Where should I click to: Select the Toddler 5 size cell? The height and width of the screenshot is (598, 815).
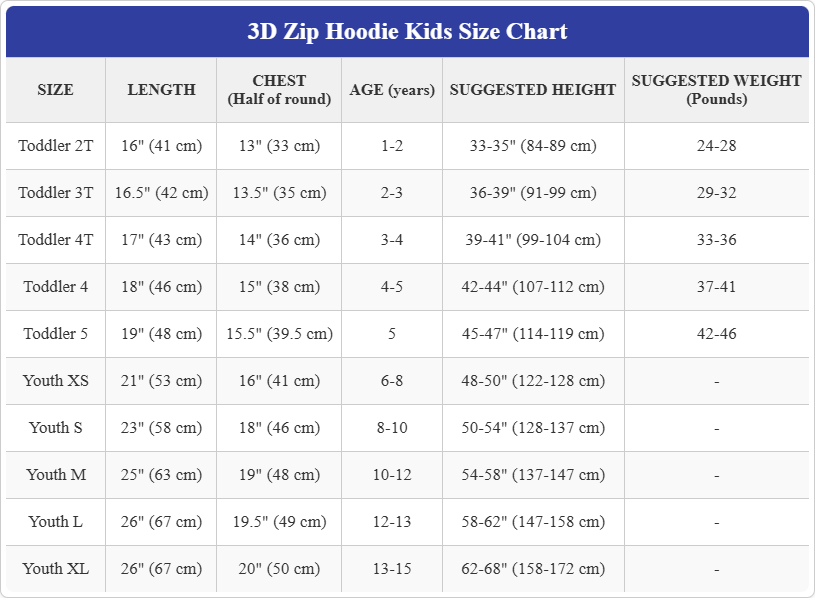(55, 334)
